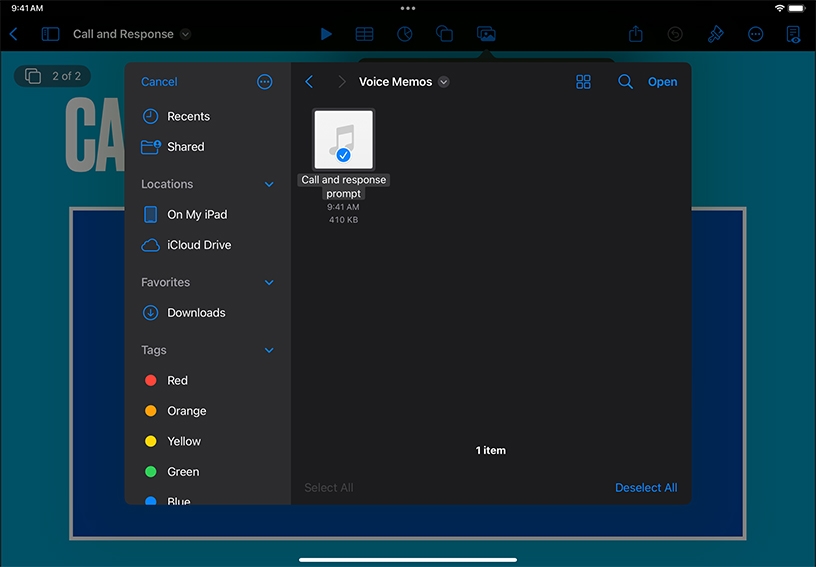
Task: Tap the insert shape icon
Action: pos(445,34)
